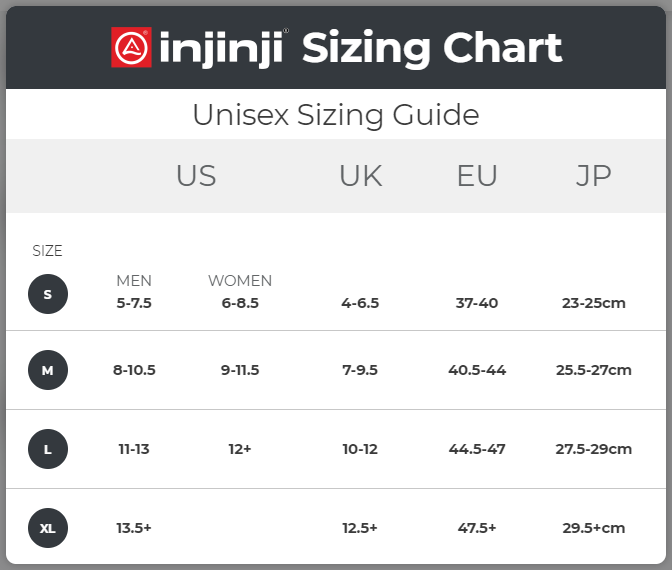The image size is (672, 570).
Task: Click the UK 10-12 size cell
Action: [x=360, y=449]
